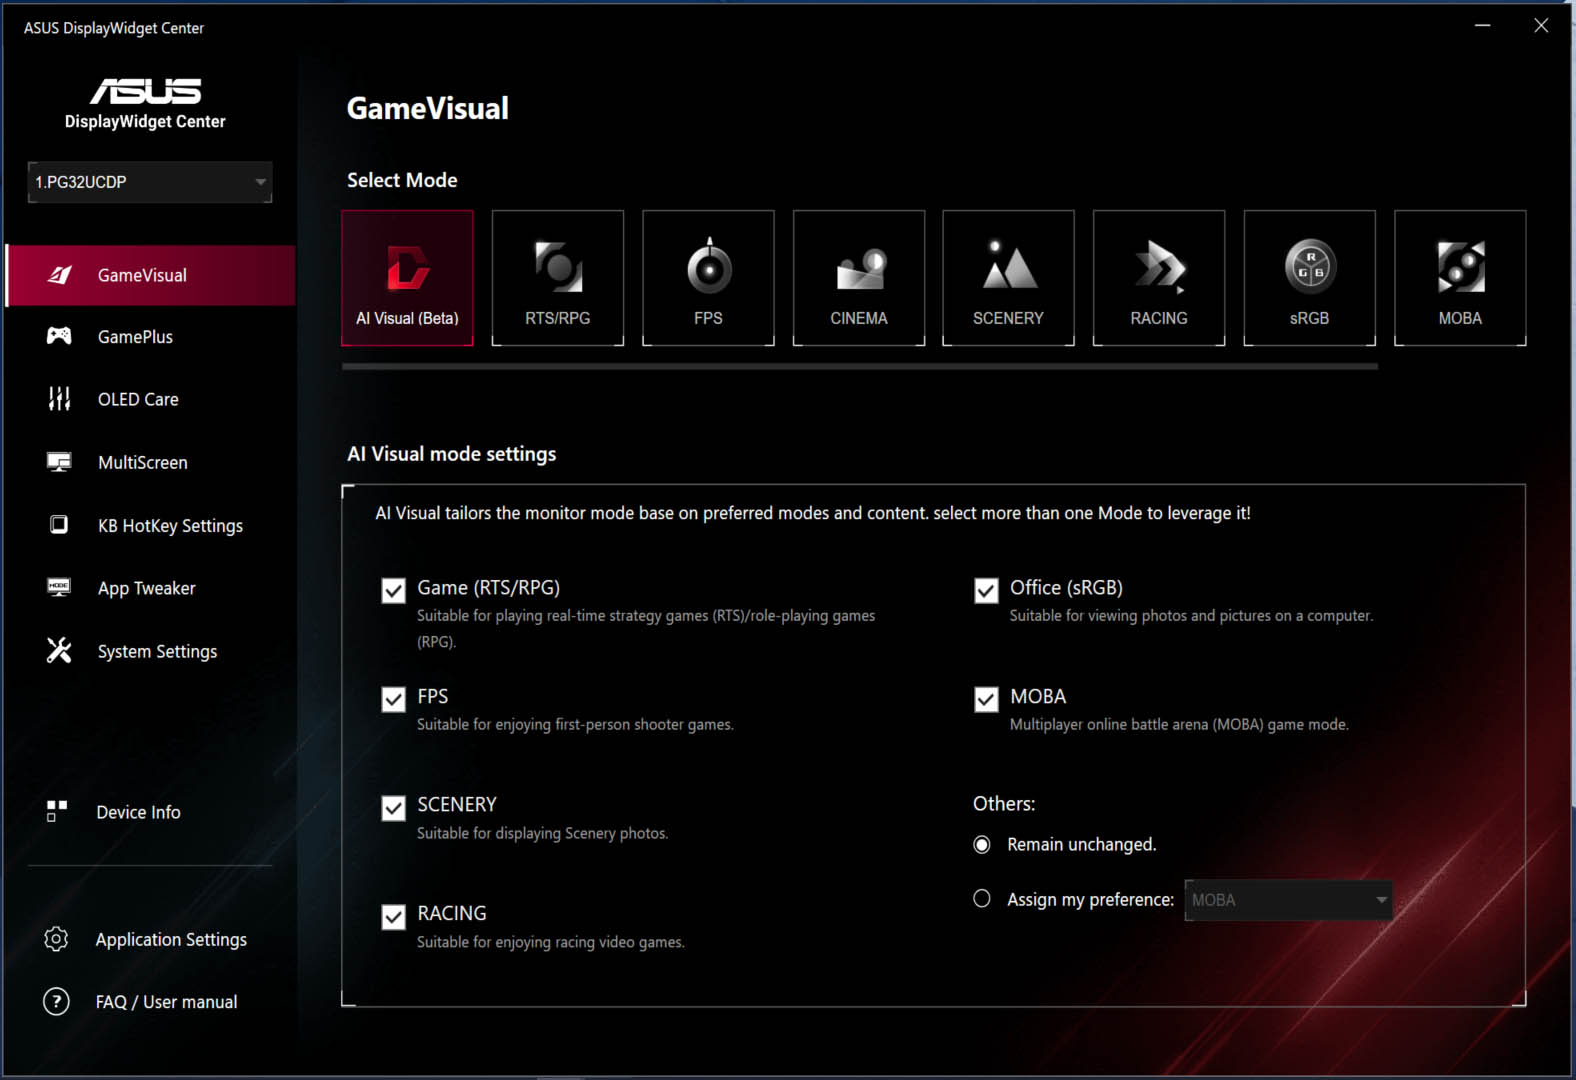1576x1080 pixels.
Task: Open the 1.PG32UCDP monitor dropdown
Action: [x=150, y=182]
